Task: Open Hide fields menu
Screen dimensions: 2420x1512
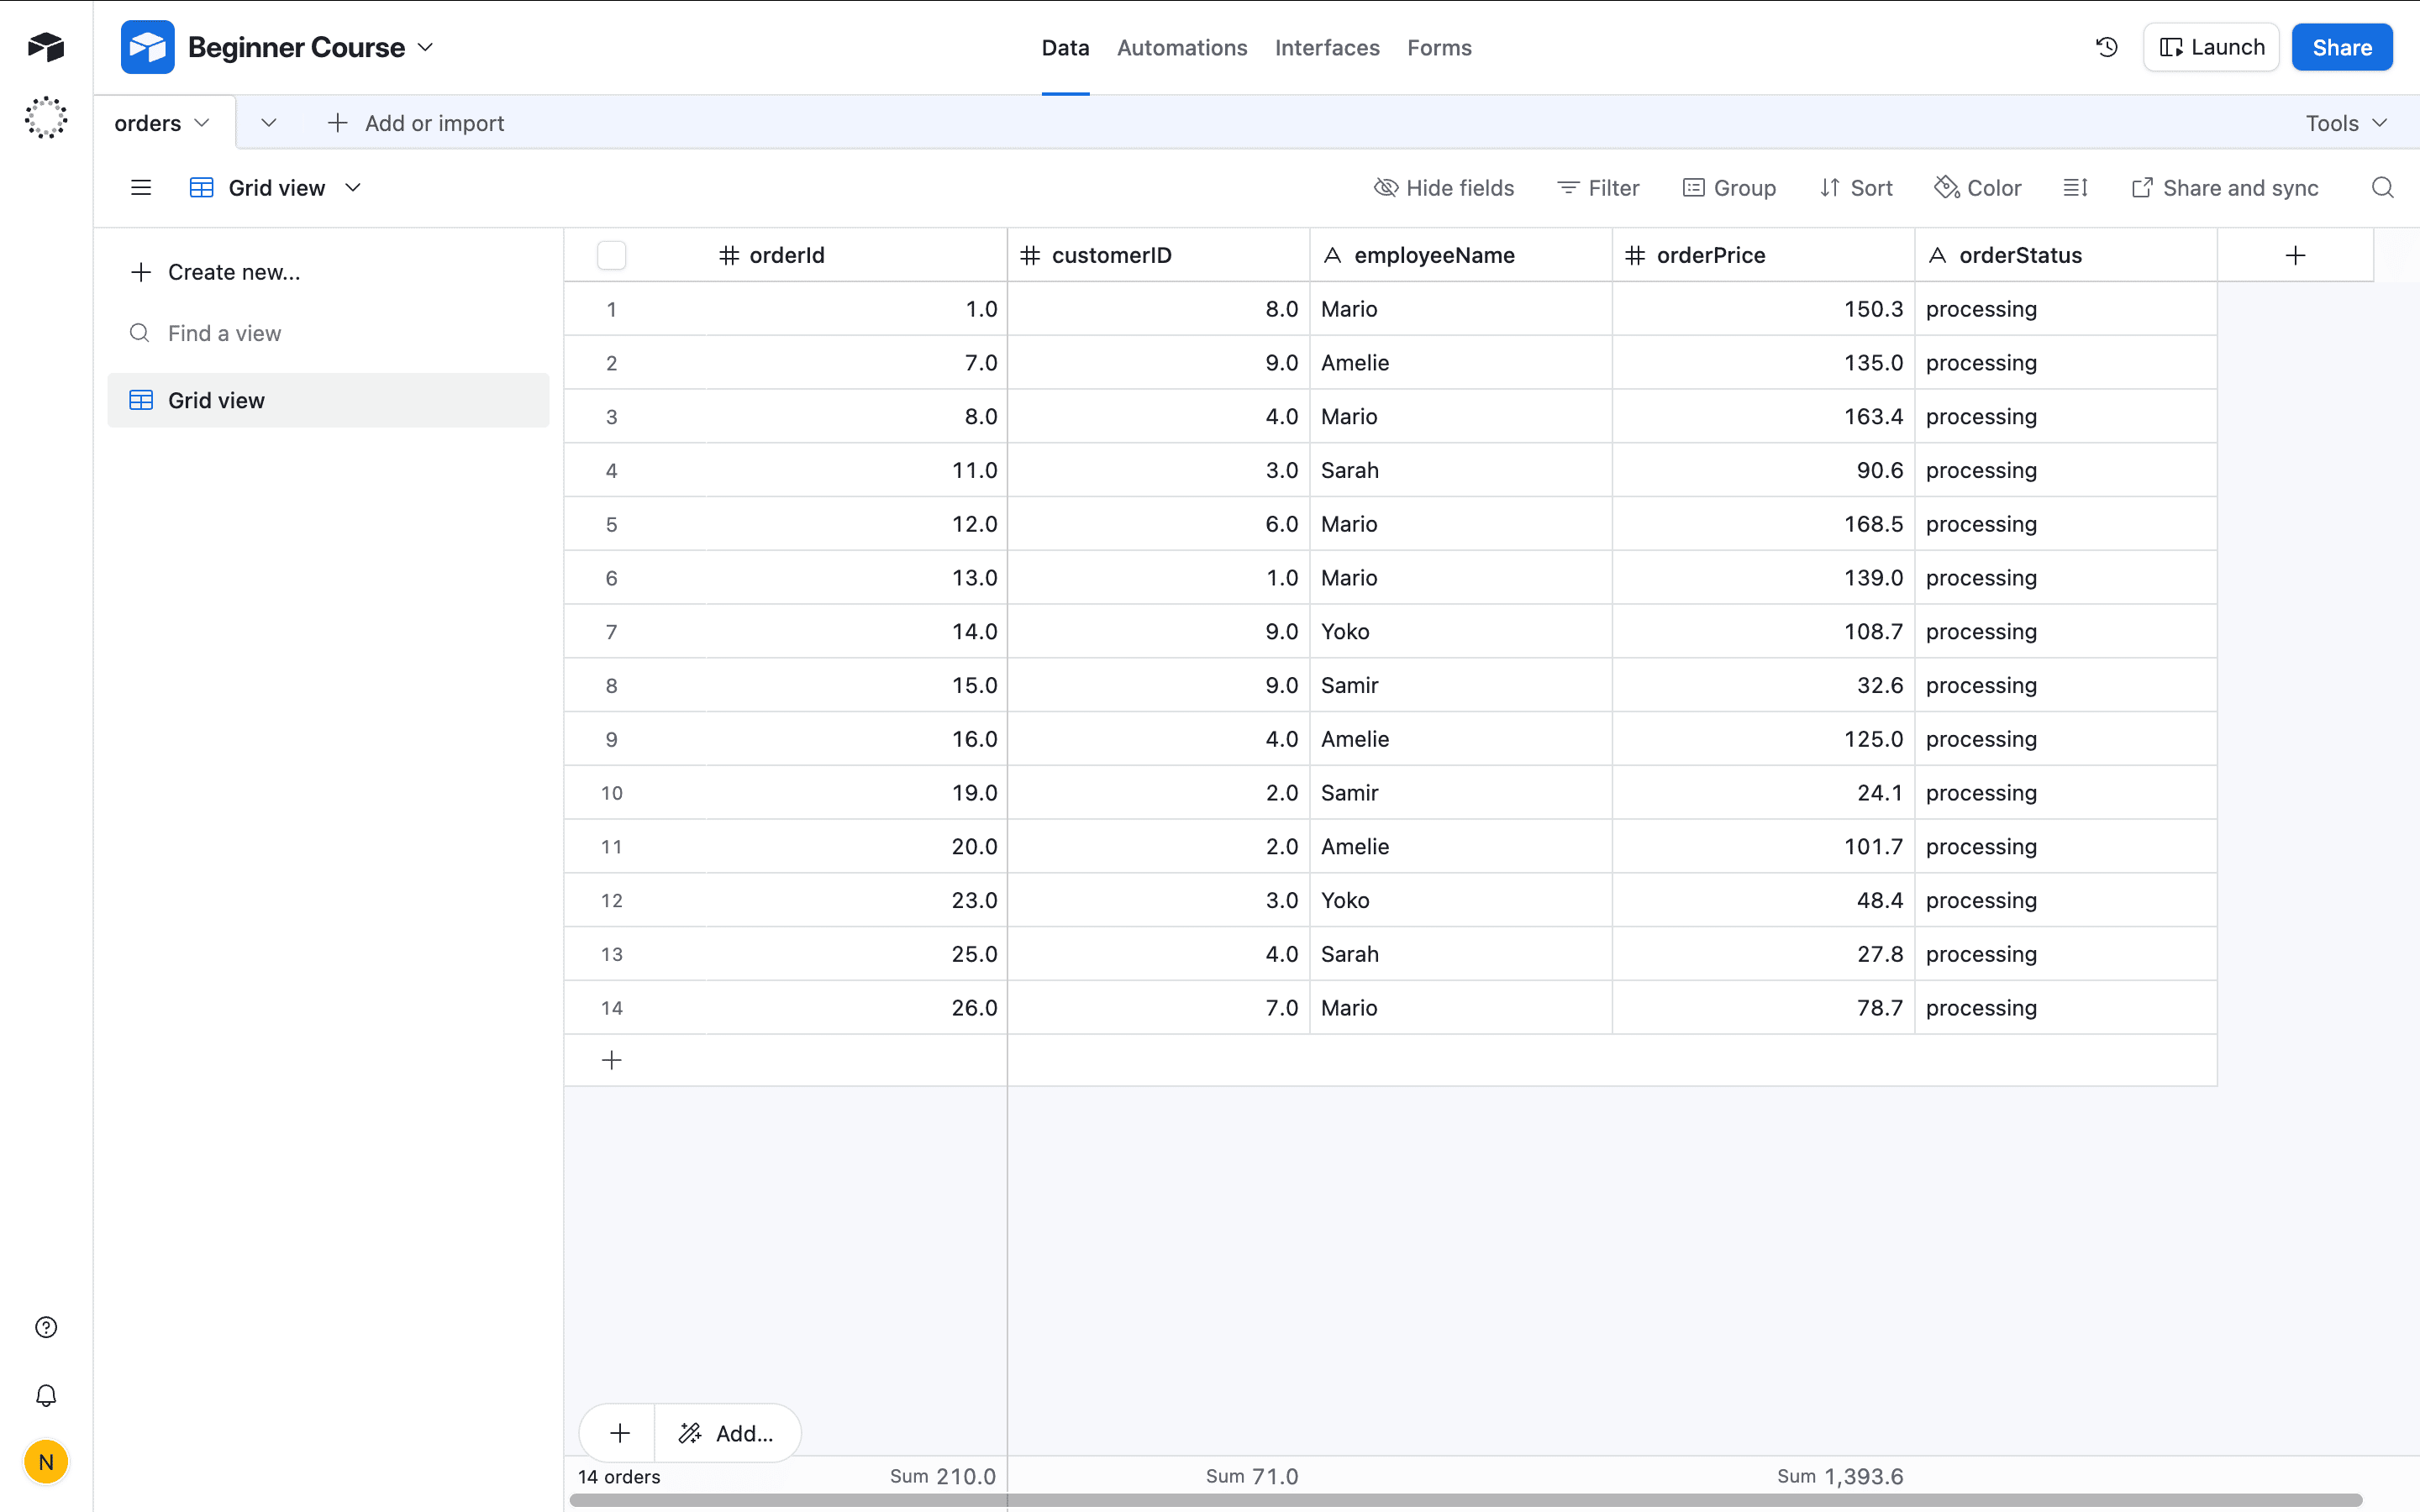Action: 1444,188
